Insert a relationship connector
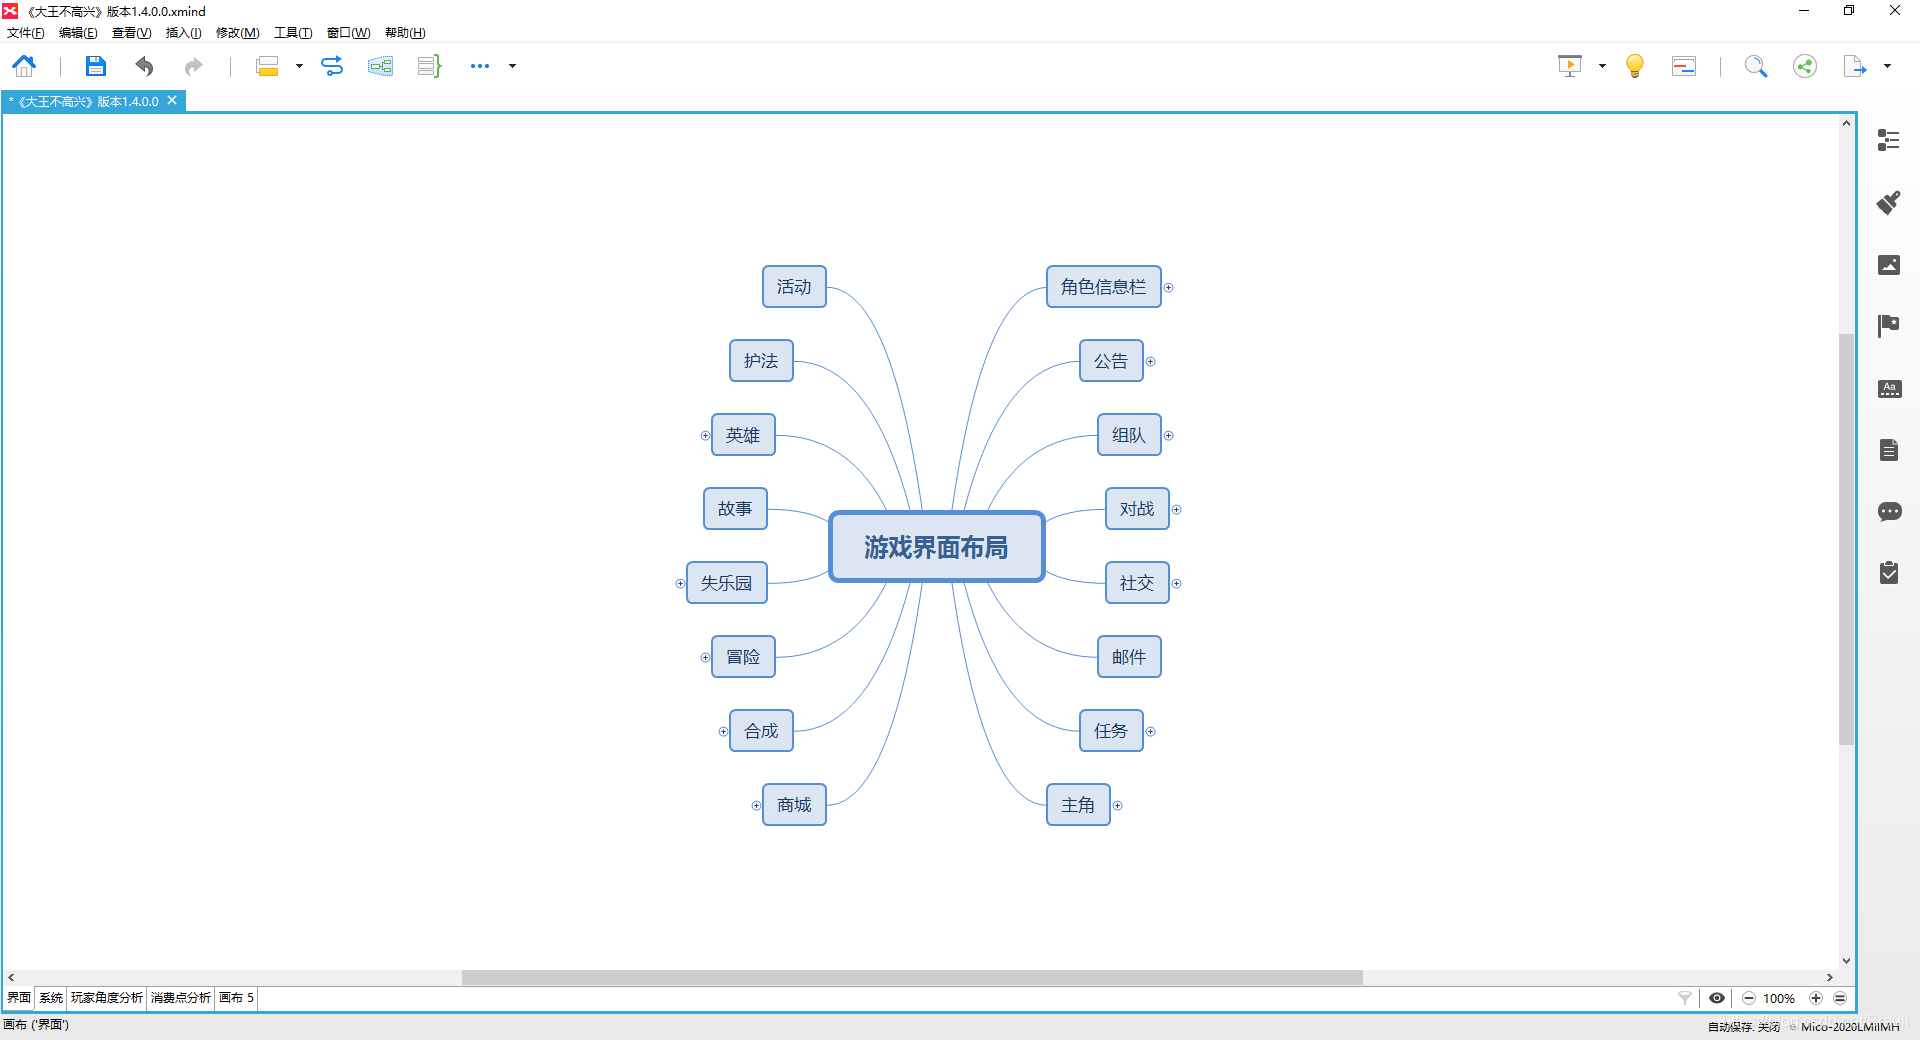 pyautogui.click(x=332, y=66)
